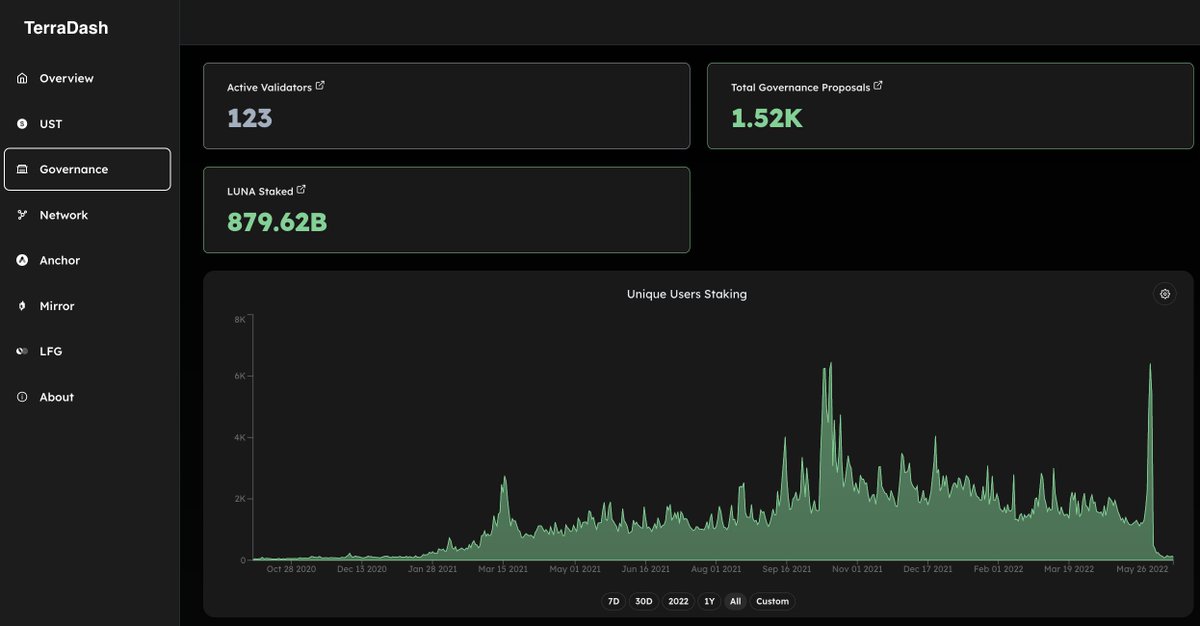This screenshot has height=626, width=1200.
Task: Set chart range to 7D
Action: [x=613, y=601]
